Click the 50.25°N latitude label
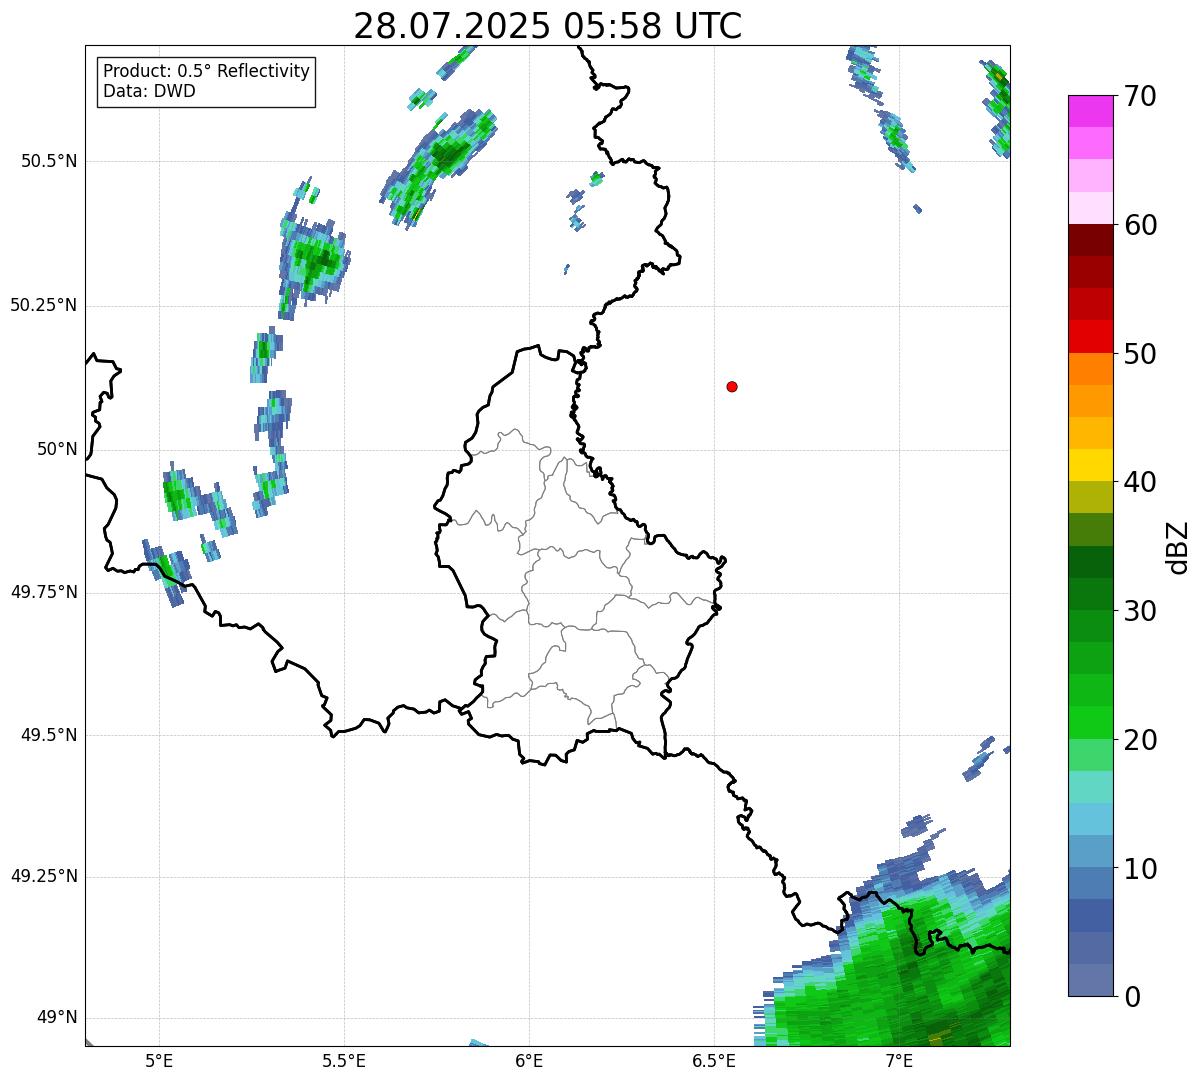The height and width of the screenshot is (1081, 1202). click(43, 305)
